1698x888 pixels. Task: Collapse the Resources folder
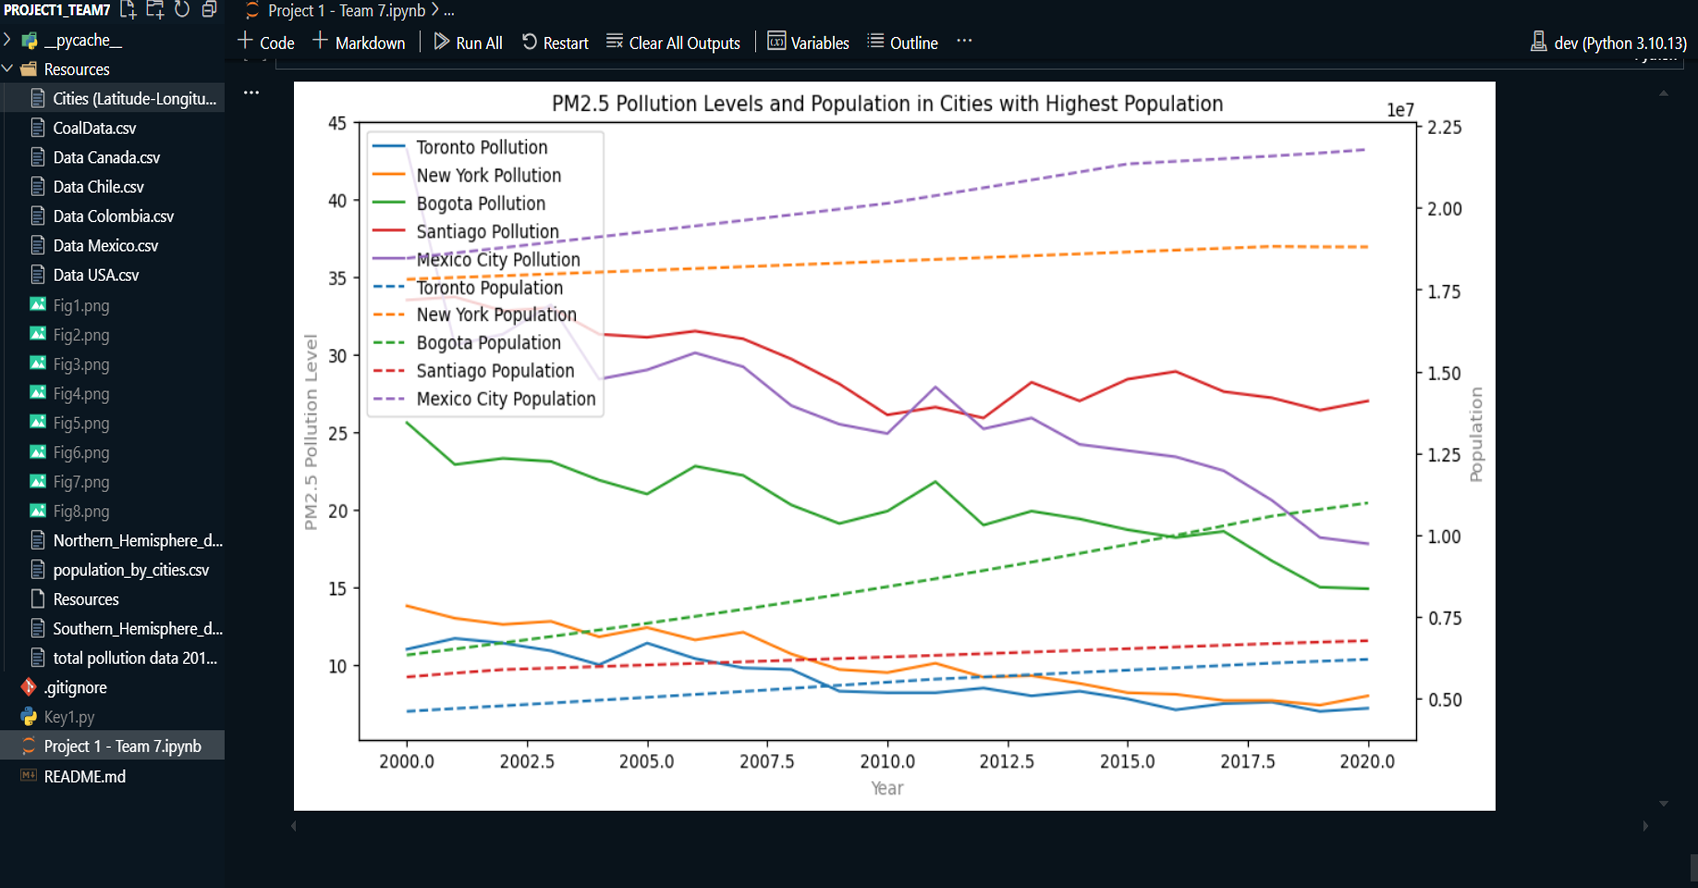coord(9,69)
